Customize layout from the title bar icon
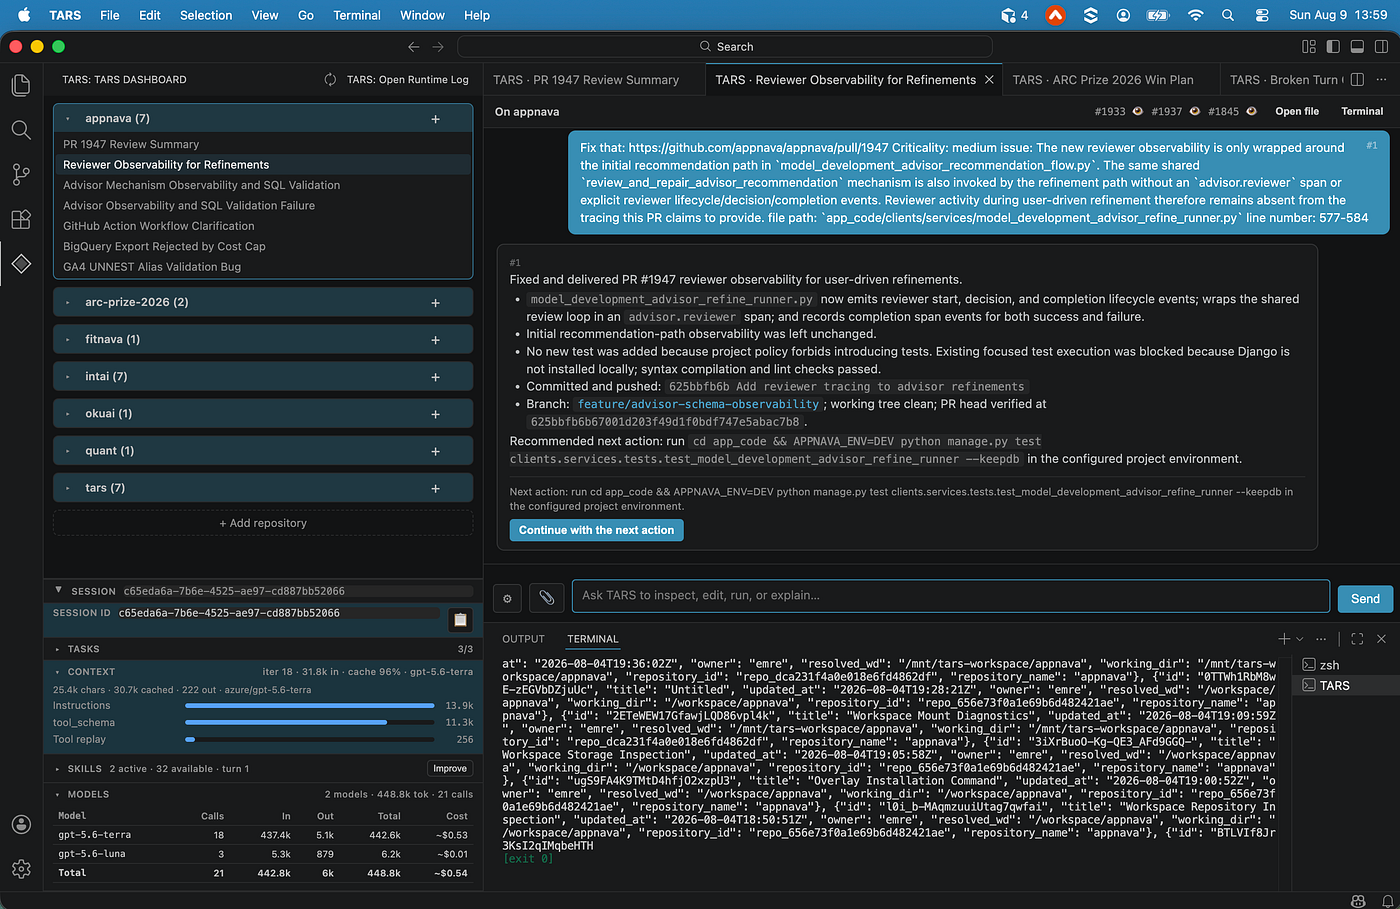This screenshot has height=909, width=1400. [1309, 47]
